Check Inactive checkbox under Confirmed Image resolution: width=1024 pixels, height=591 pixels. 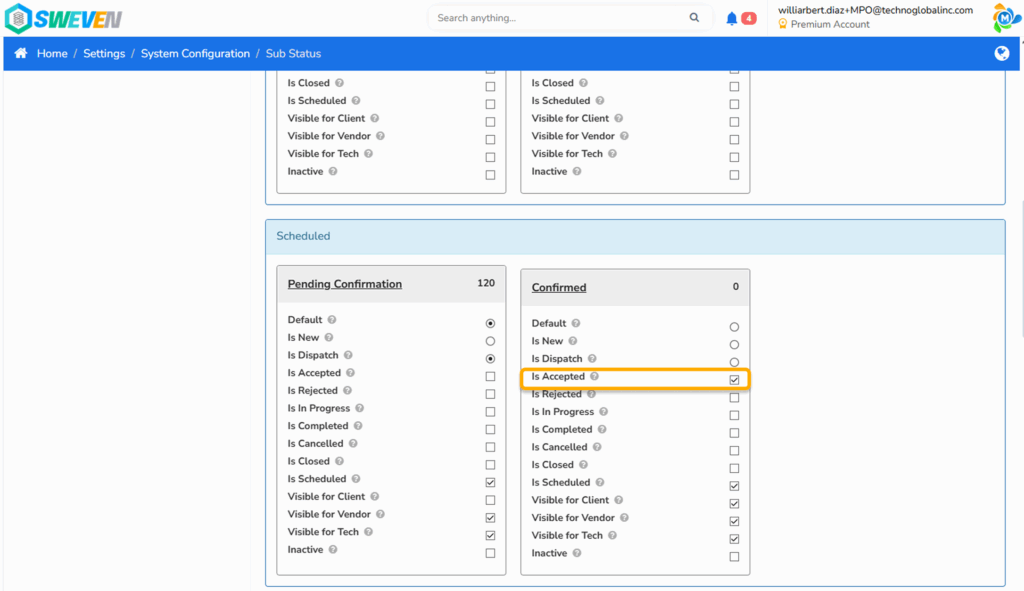[x=734, y=557]
